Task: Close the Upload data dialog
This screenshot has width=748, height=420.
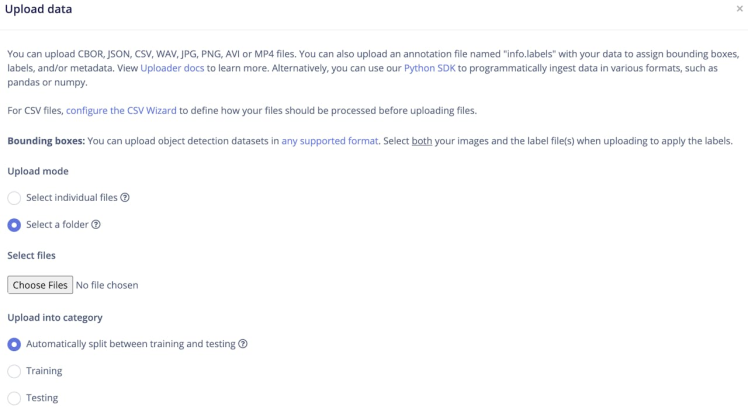Action: tap(739, 8)
